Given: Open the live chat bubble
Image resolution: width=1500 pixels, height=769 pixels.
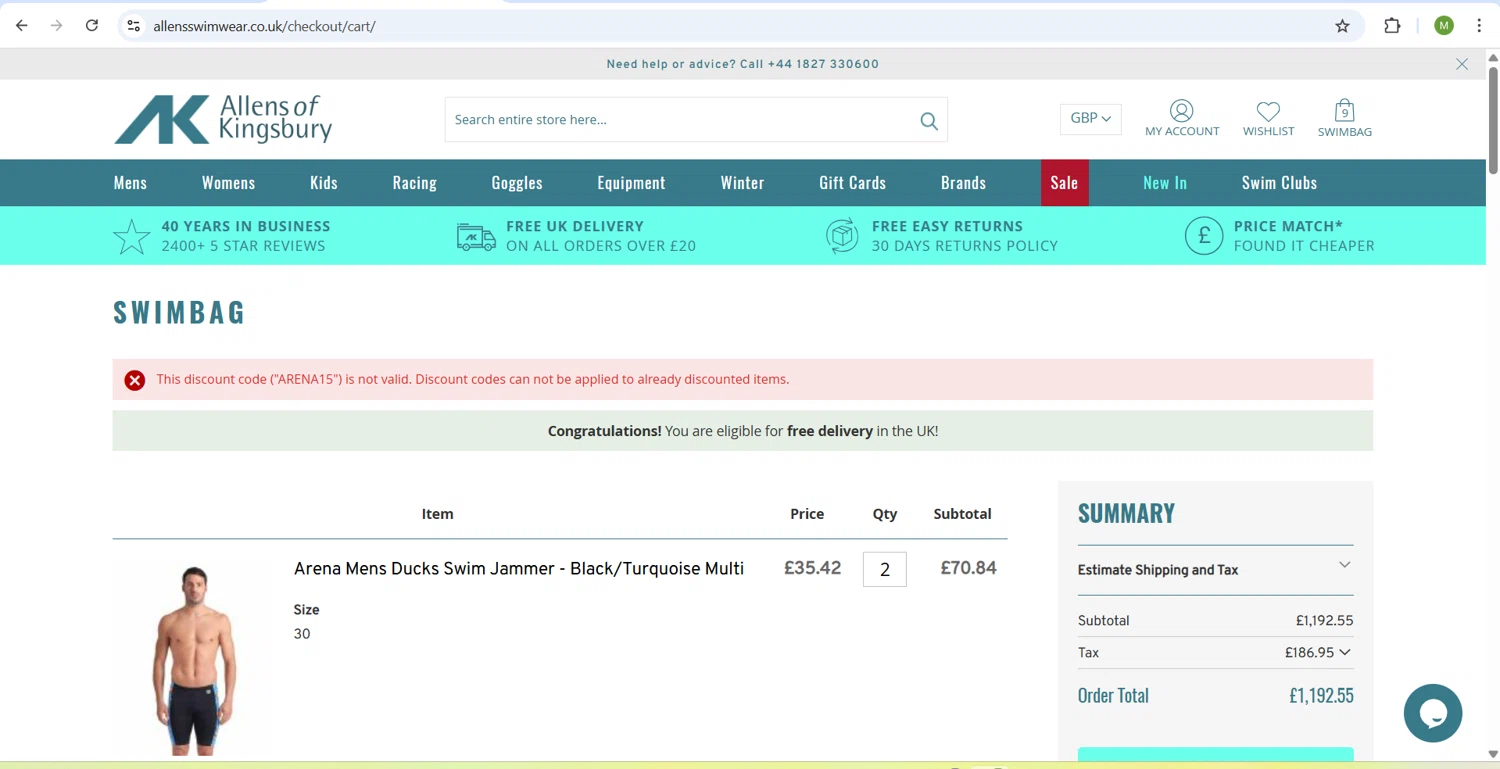Looking at the screenshot, I should pyautogui.click(x=1433, y=713).
